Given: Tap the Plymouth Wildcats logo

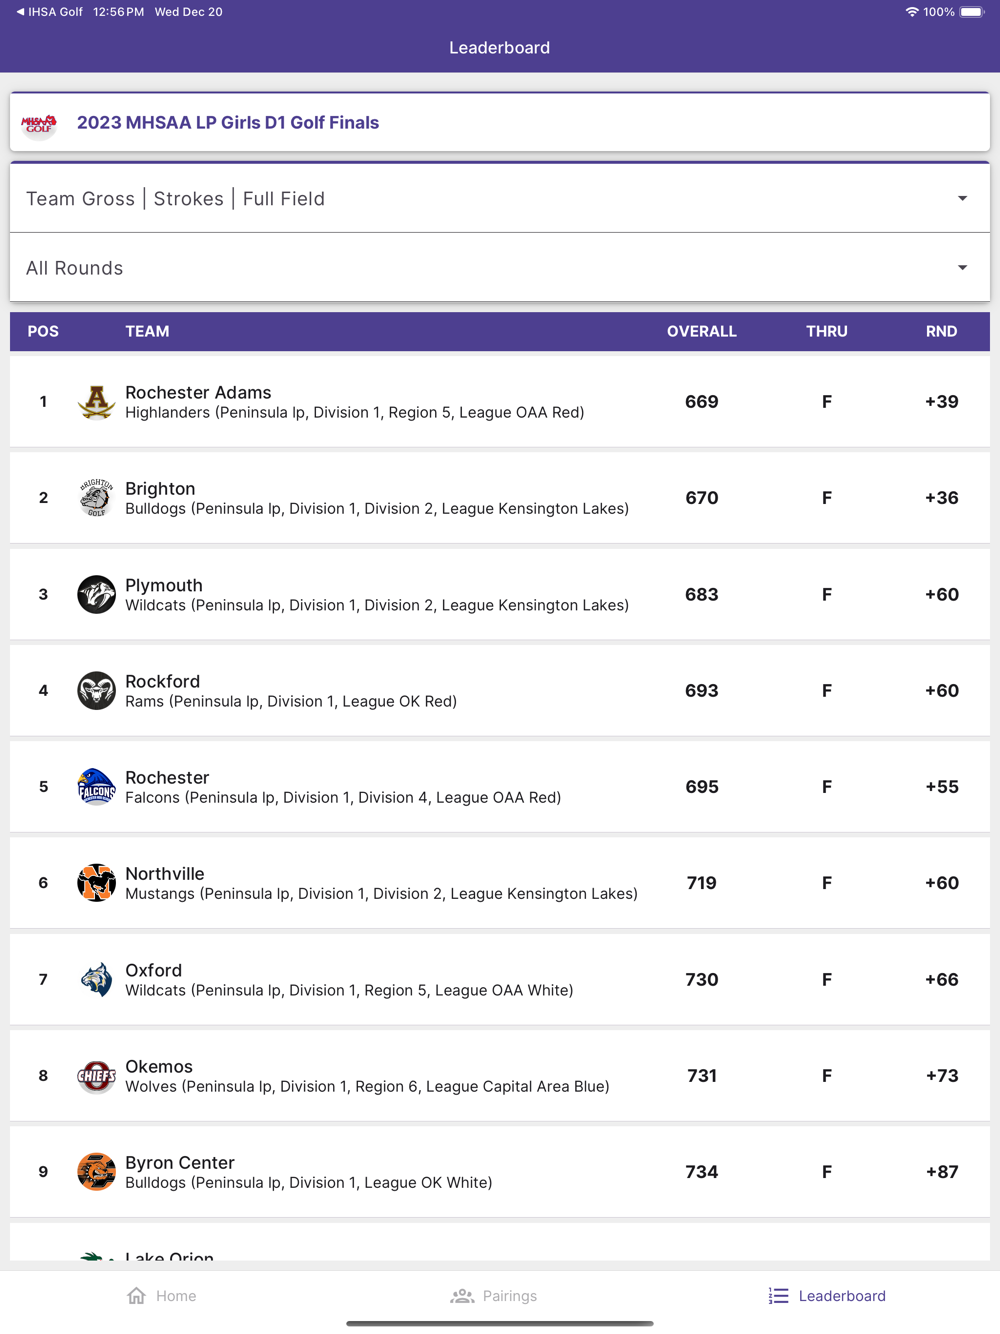Looking at the screenshot, I should (96, 594).
